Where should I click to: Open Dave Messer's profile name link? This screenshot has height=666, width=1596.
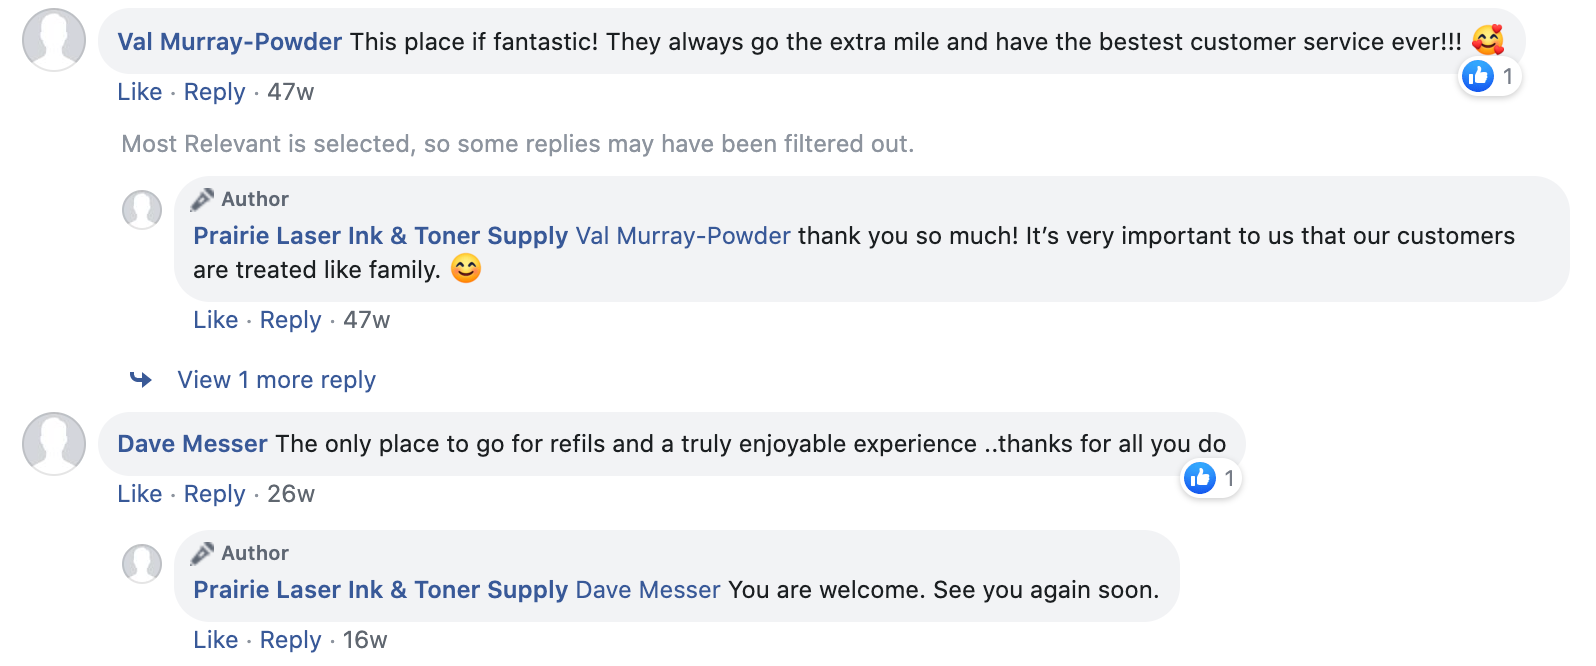tap(192, 444)
